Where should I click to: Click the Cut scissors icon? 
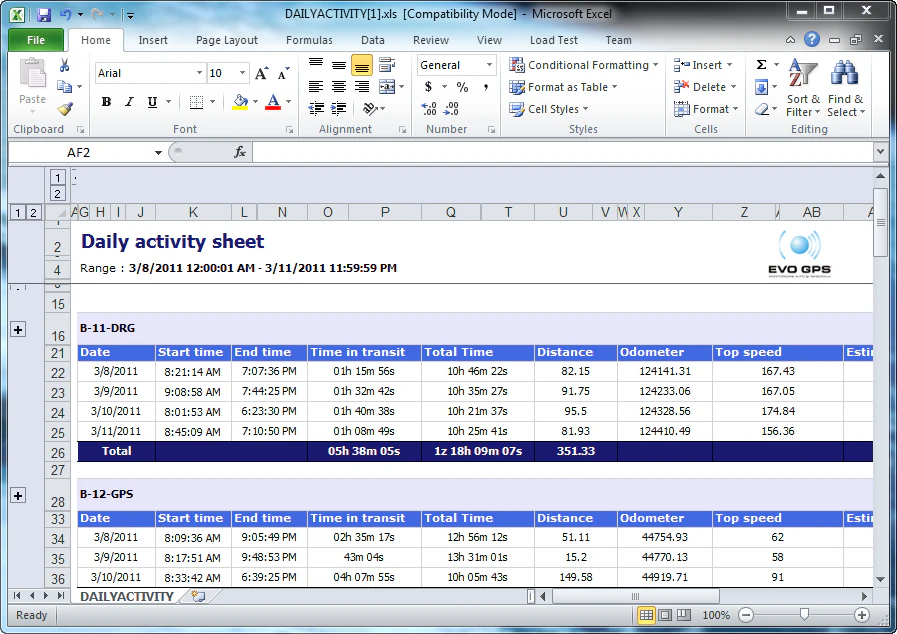[65, 65]
